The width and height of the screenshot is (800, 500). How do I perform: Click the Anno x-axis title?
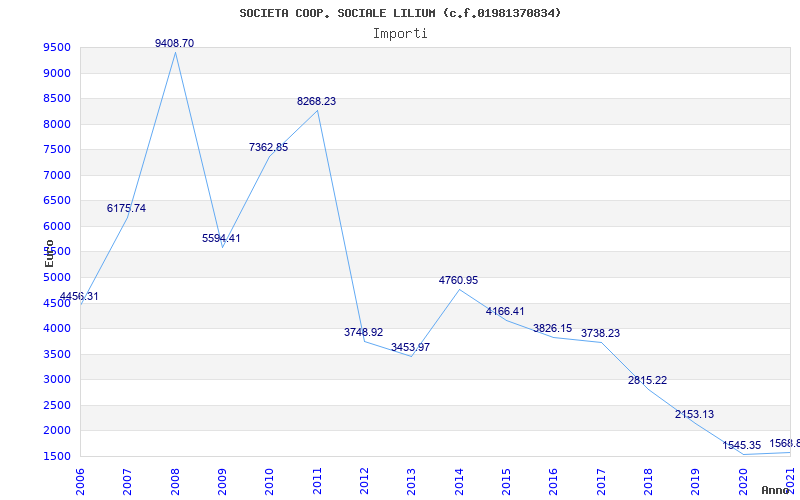[x=776, y=490]
